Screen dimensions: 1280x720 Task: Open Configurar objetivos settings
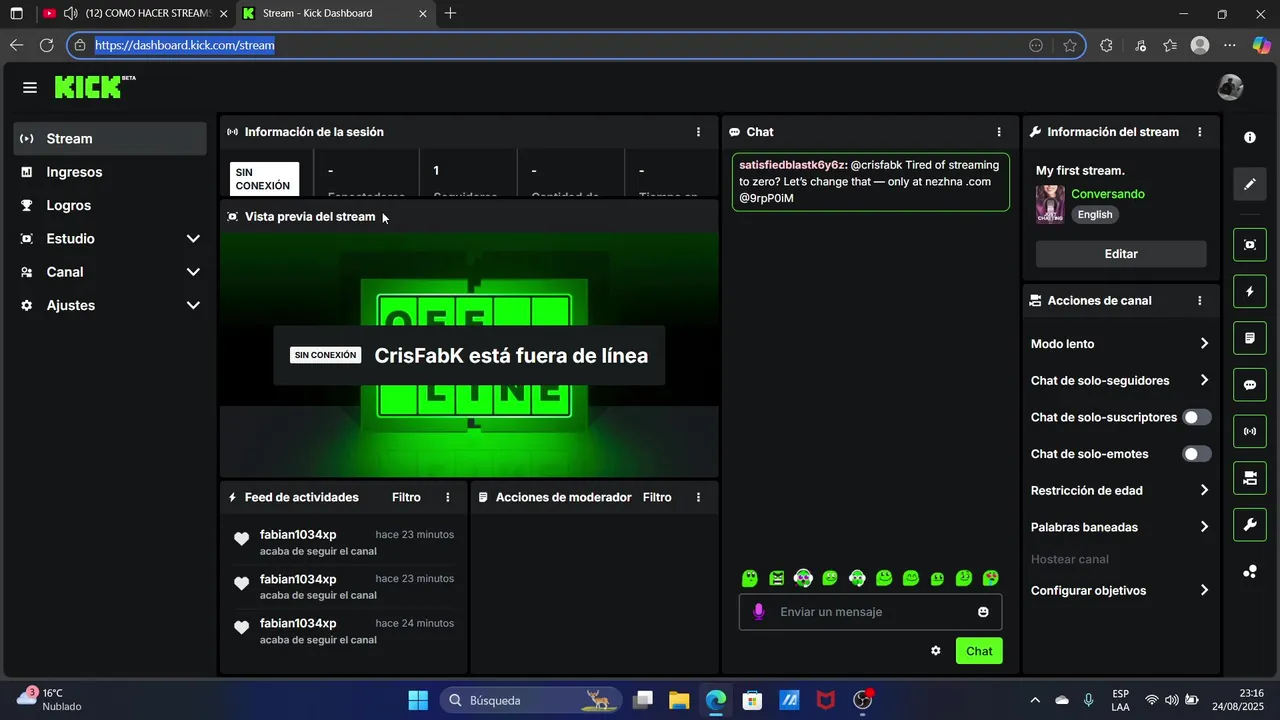pos(1120,591)
